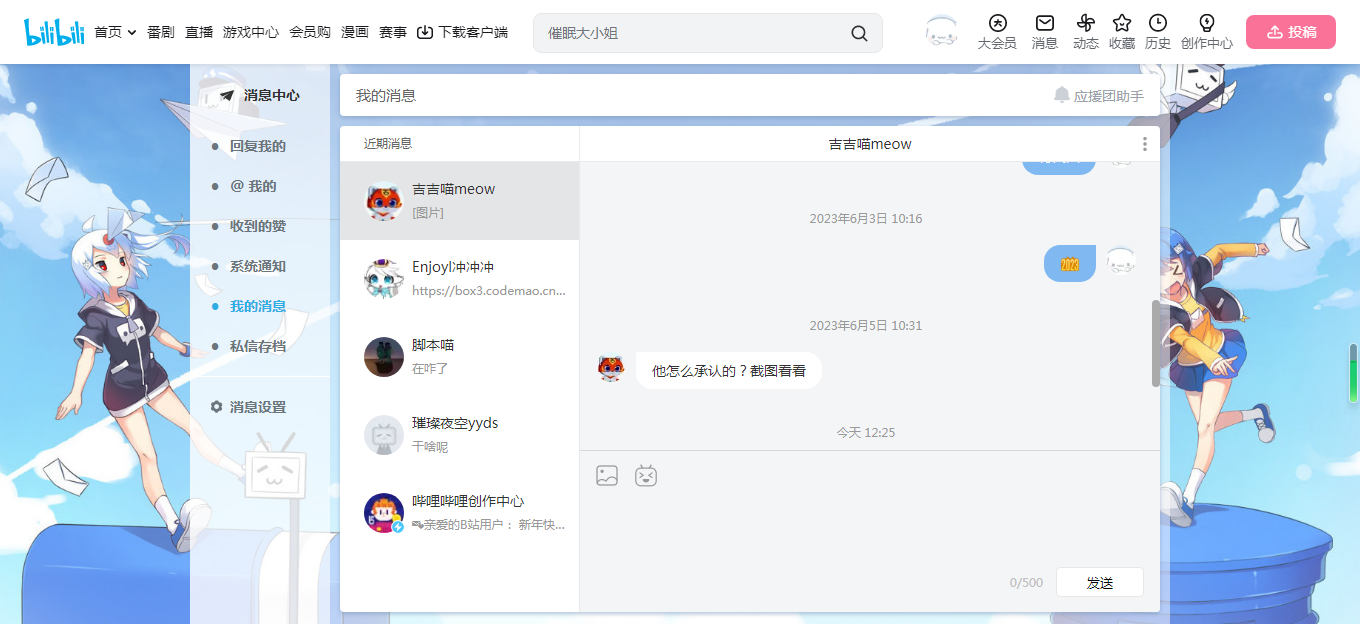Image resolution: width=1360 pixels, height=624 pixels.
Task: Click the bilibili logo
Action: tap(54, 32)
